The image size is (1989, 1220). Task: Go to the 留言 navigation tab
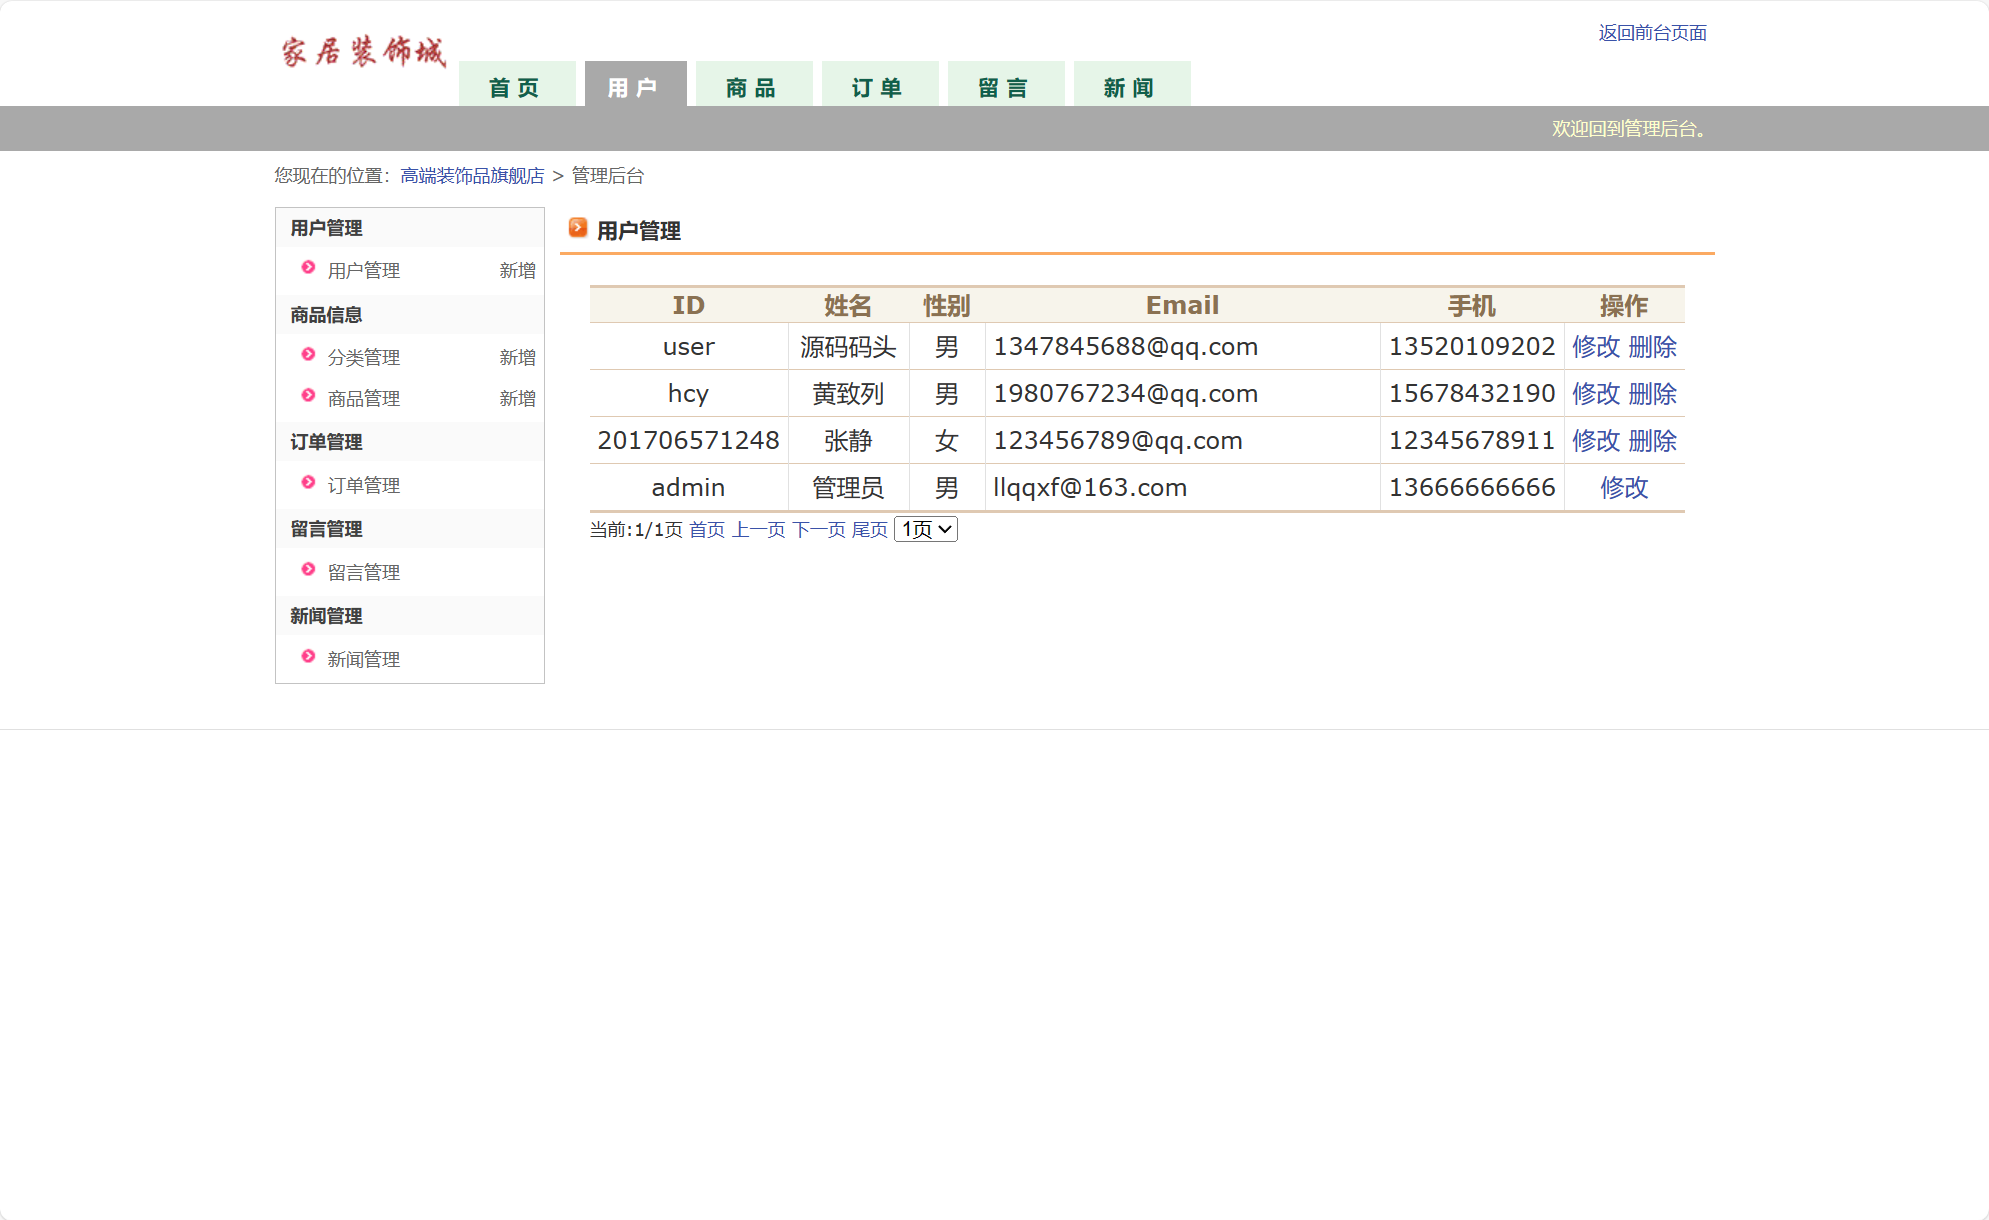[x=1004, y=87]
